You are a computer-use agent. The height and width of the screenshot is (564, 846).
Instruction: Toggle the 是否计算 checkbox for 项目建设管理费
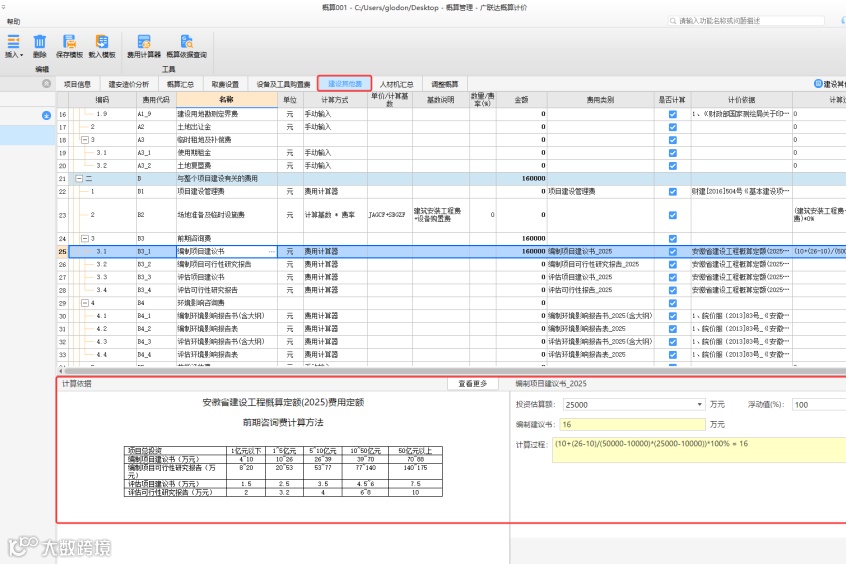pos(672,192)
